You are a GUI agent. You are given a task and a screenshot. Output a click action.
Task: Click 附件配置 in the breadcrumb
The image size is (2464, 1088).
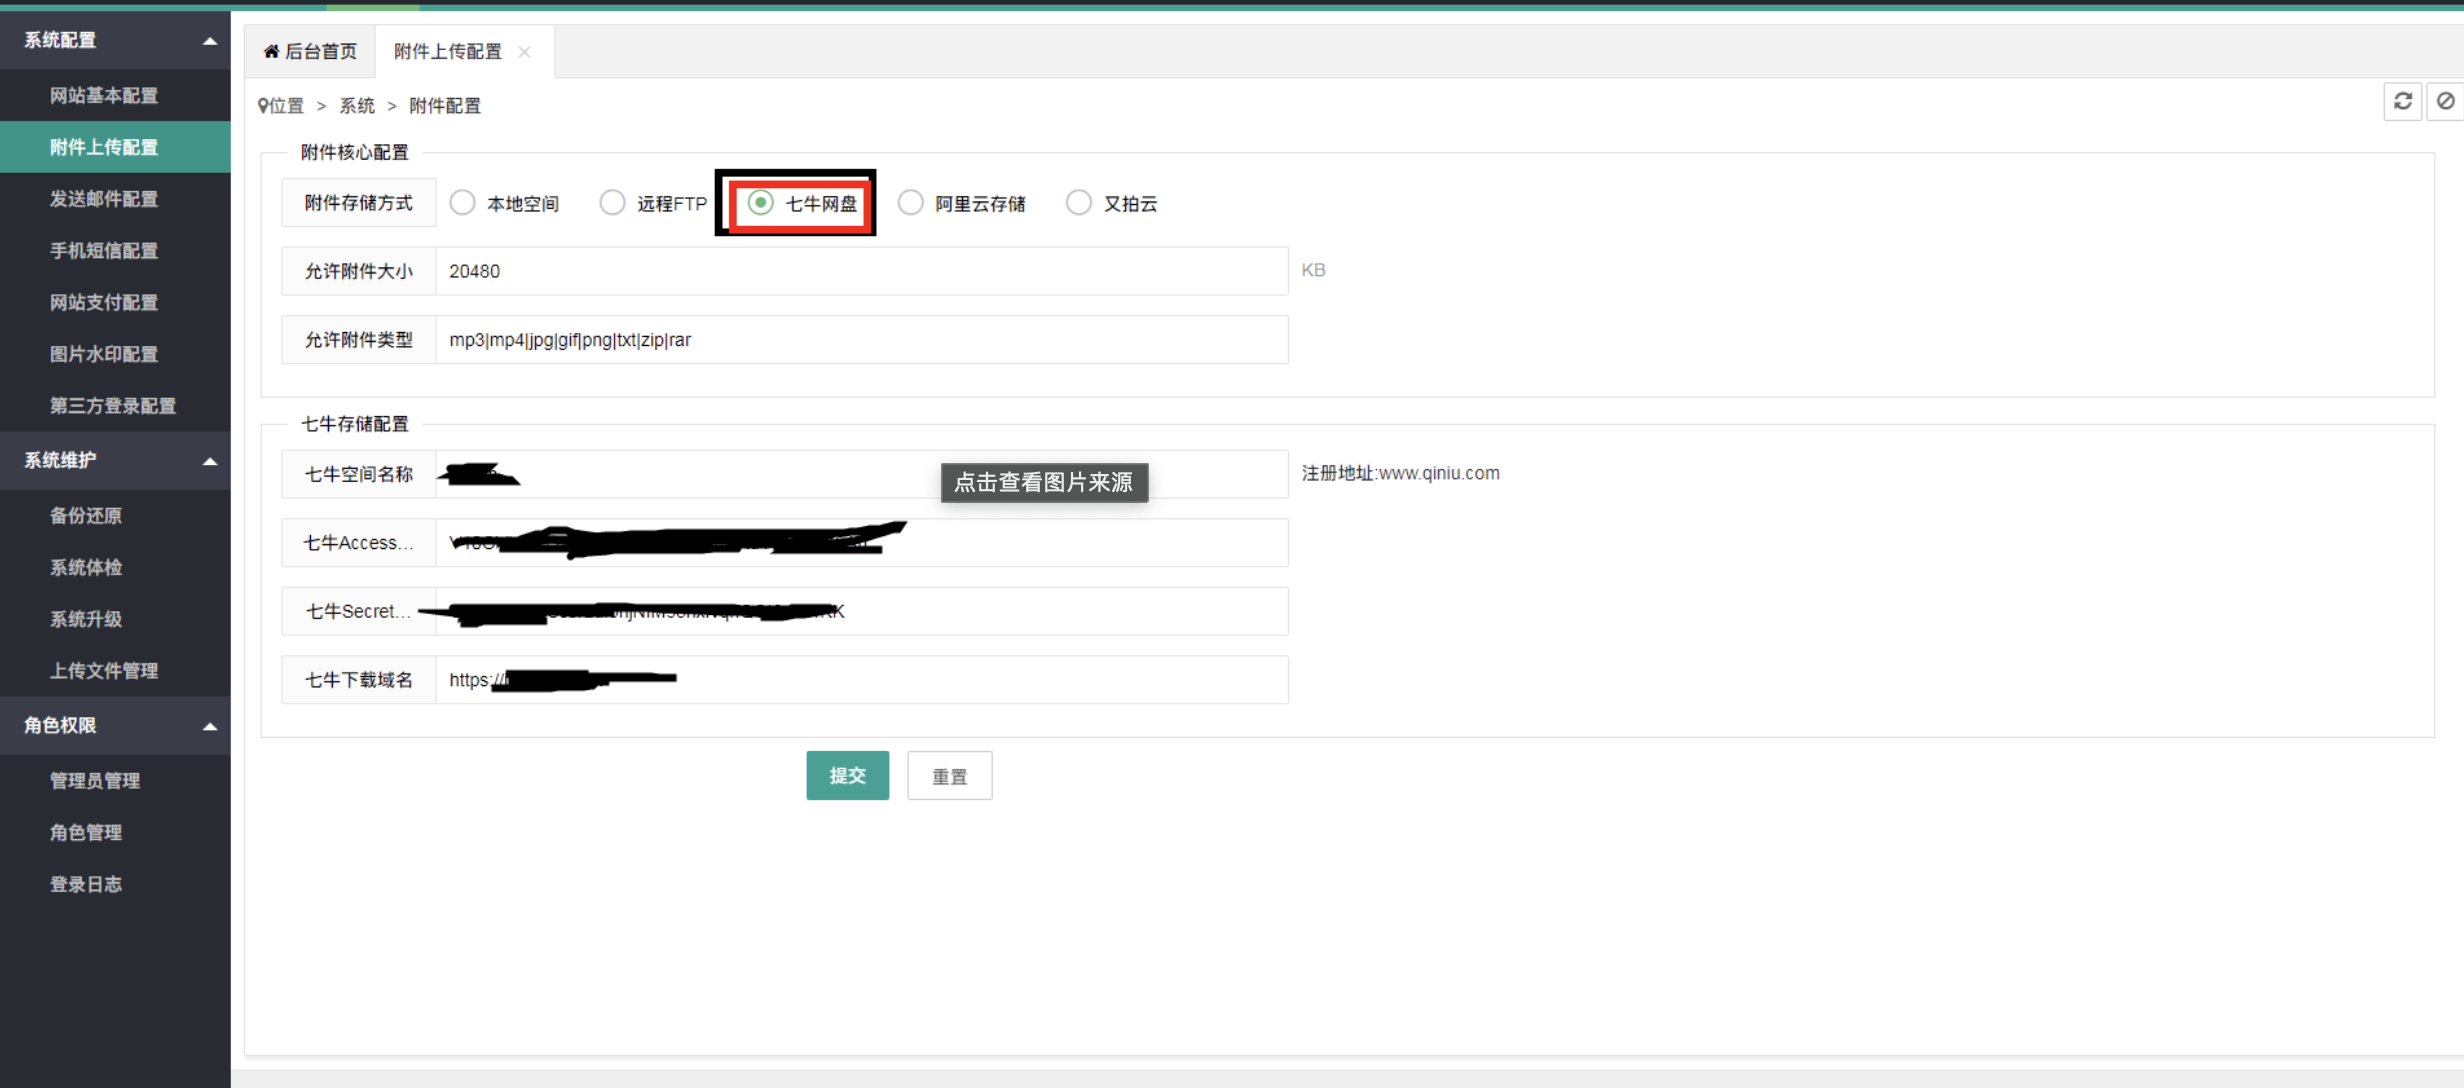445,106
